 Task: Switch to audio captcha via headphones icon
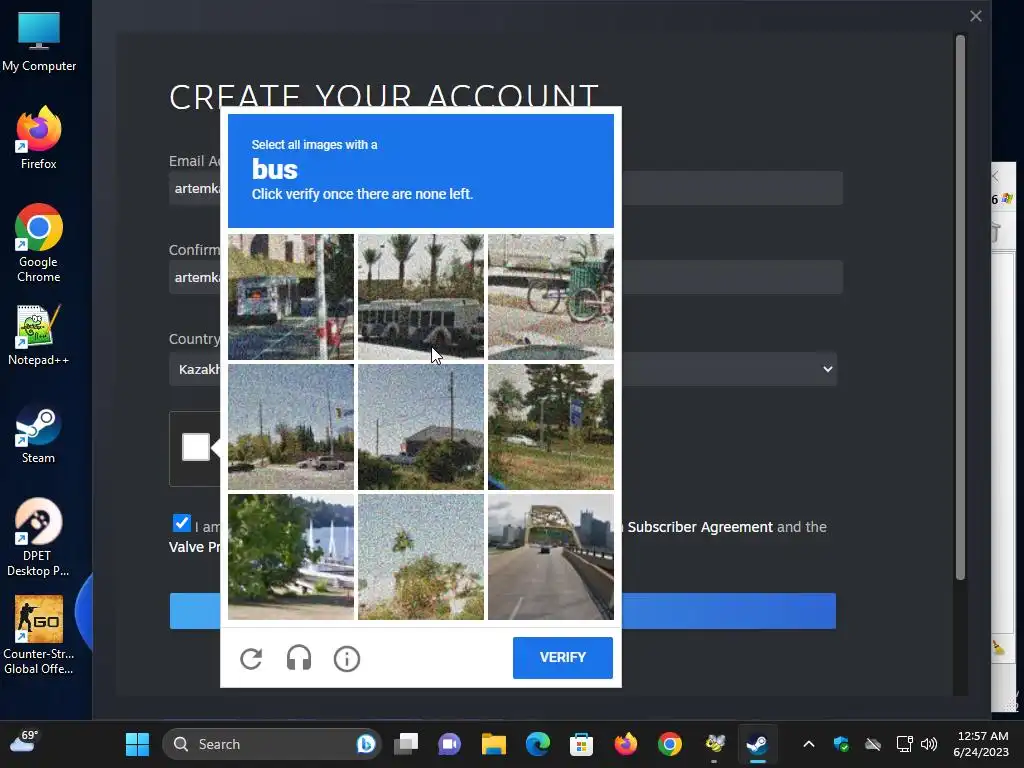(x=298, y=658)
